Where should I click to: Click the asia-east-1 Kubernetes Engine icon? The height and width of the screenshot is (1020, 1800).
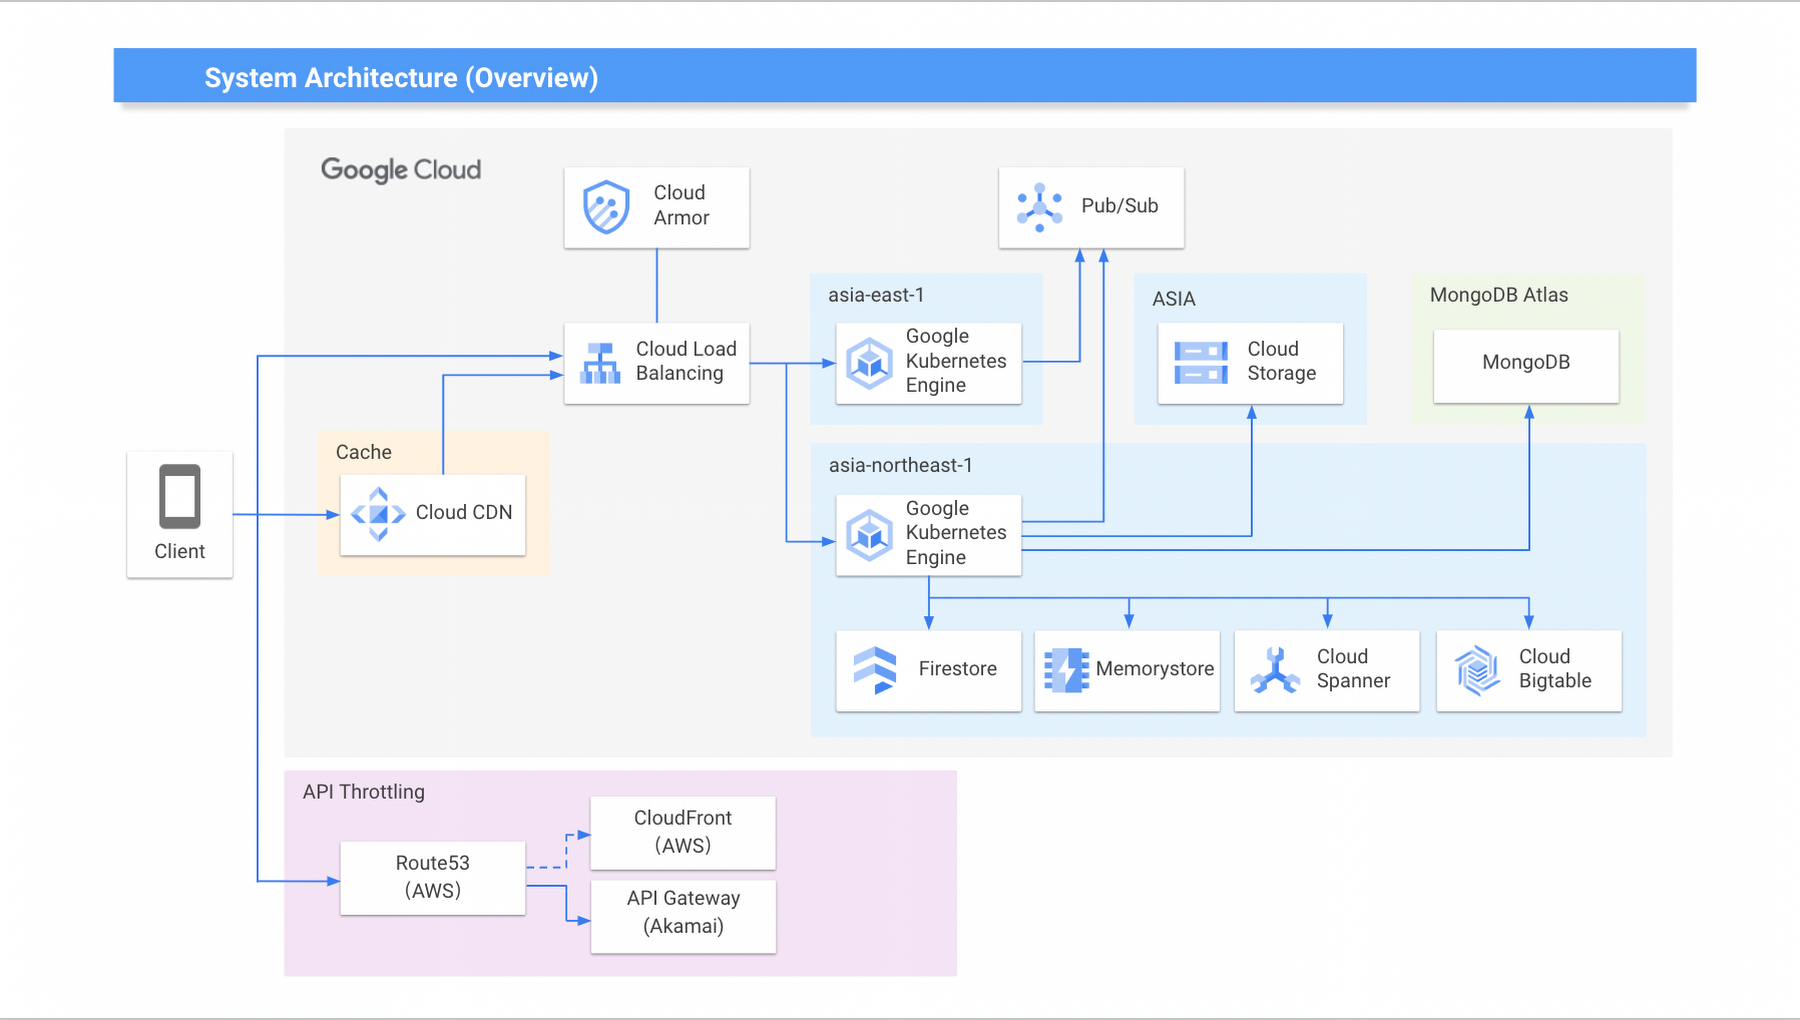[869, 363]
